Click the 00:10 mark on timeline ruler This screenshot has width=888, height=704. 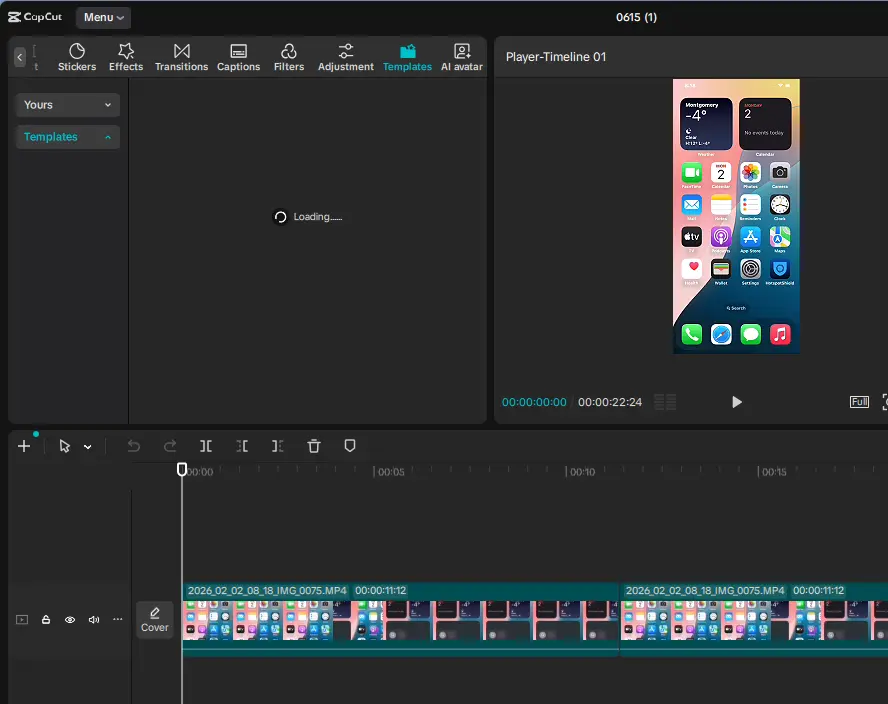click(x=582, y=472)
